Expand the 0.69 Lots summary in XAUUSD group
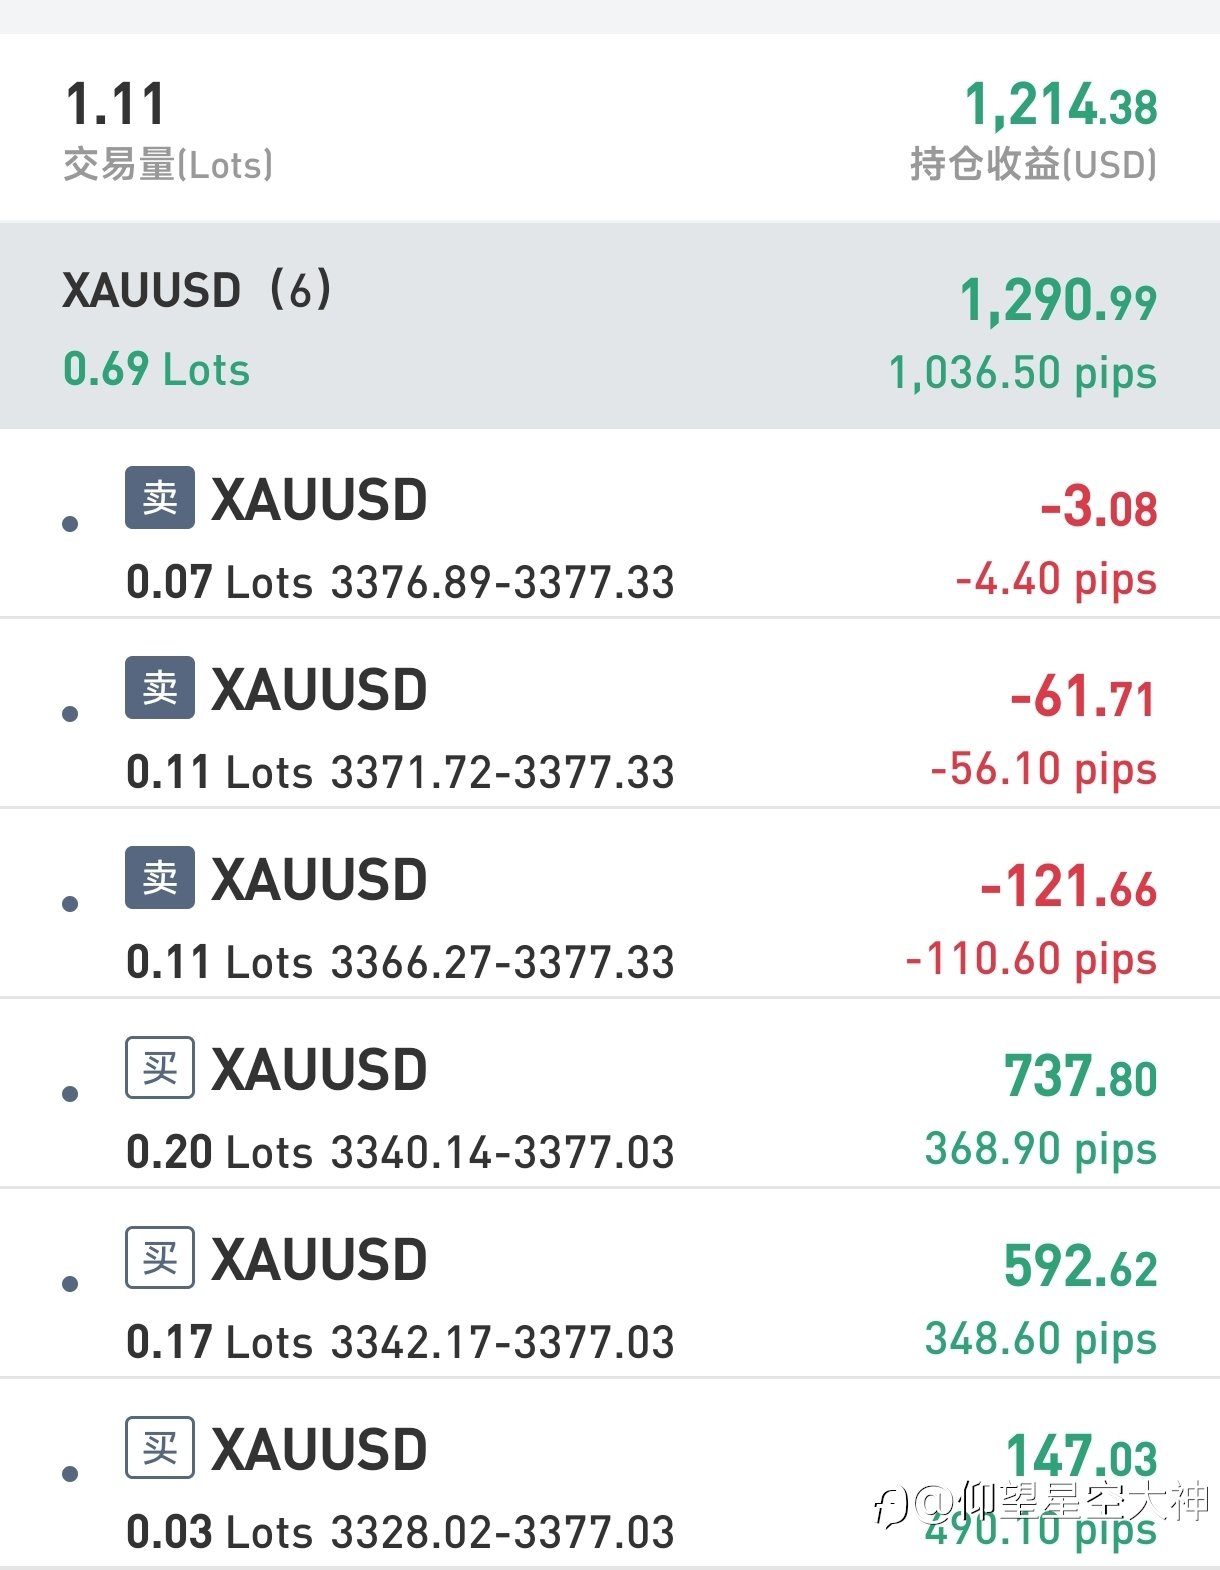 [156, 370]
